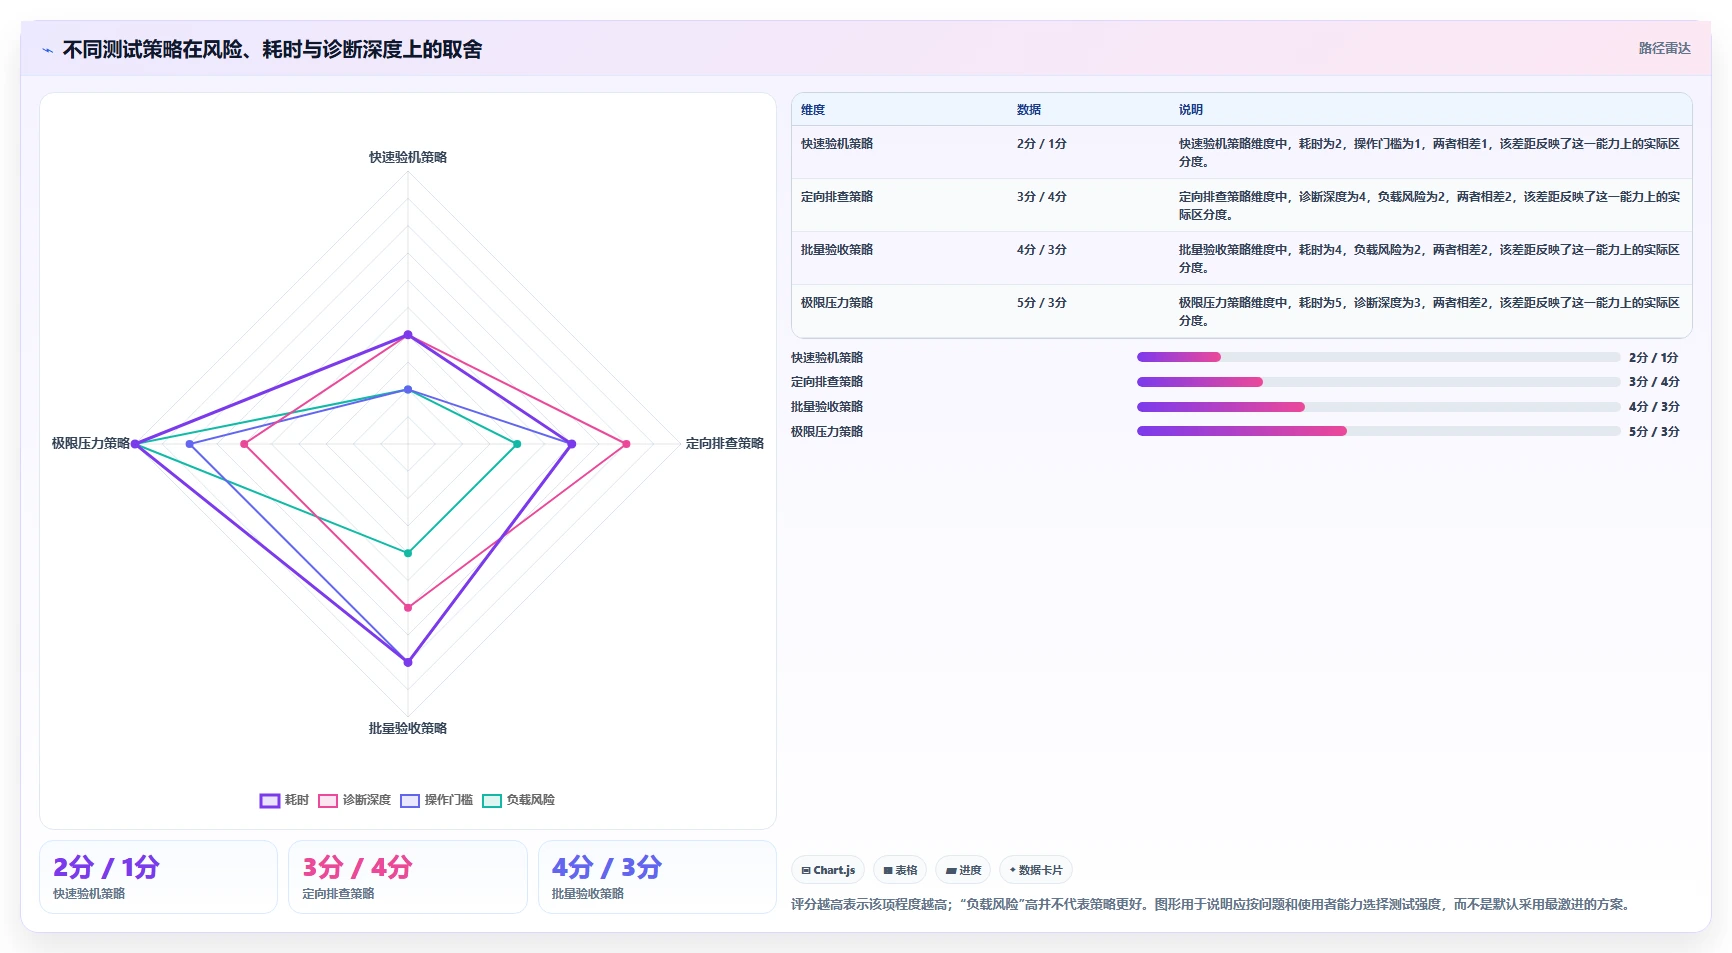Click the 定向排查策略 progress bar
The image size is (1732, 953).
click(x=1378, y=382)
